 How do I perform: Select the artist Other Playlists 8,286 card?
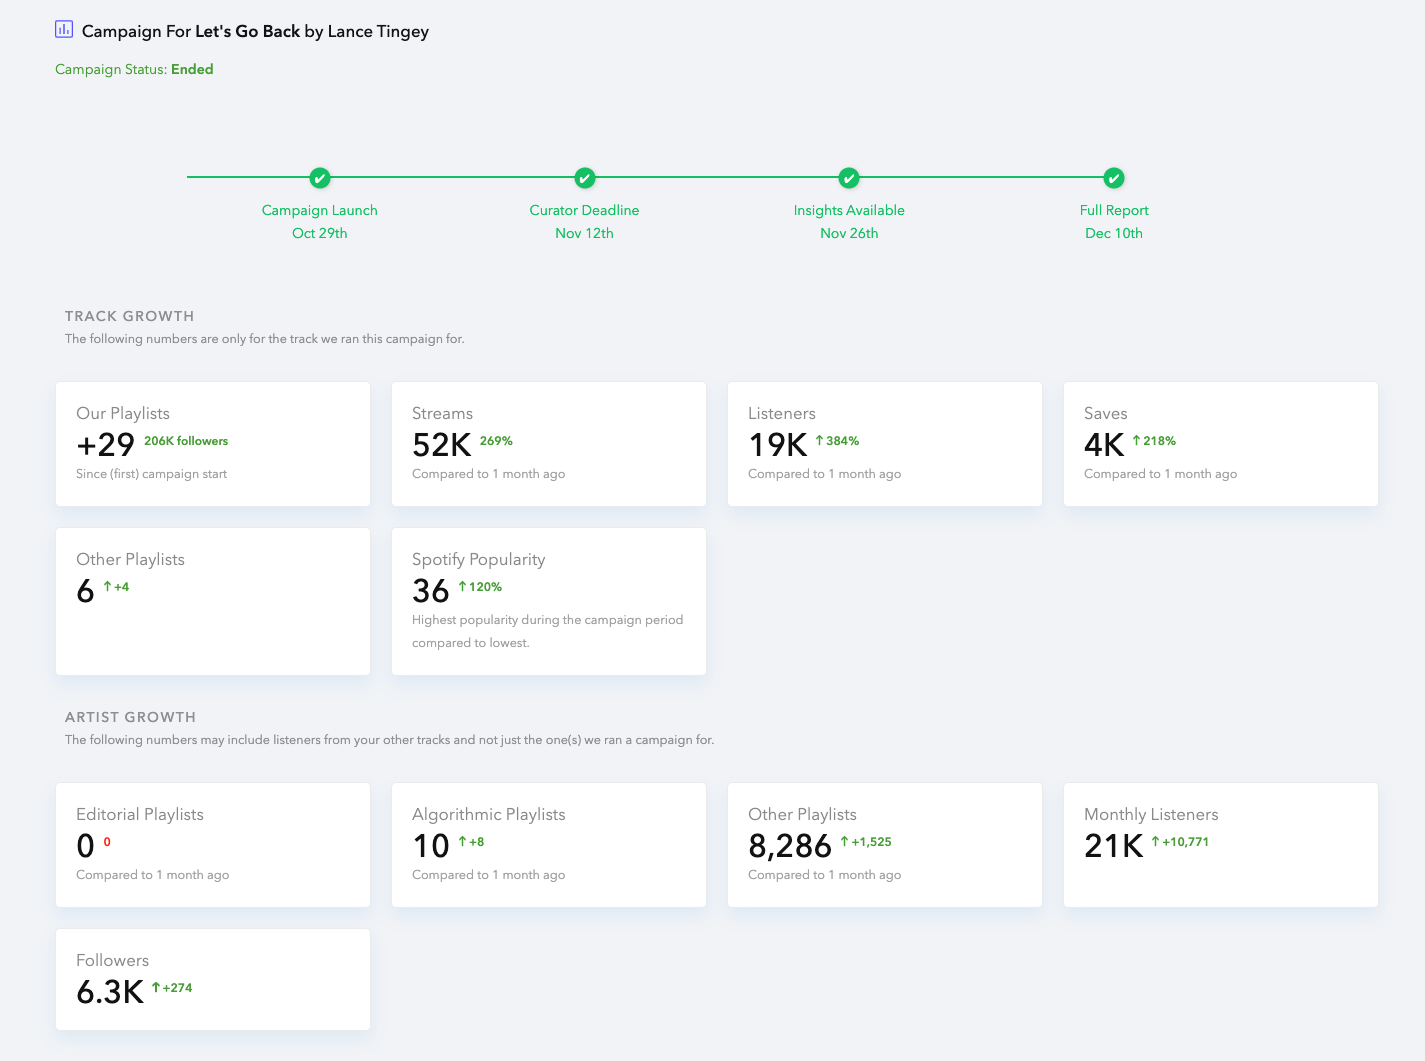tap(885, 845)
